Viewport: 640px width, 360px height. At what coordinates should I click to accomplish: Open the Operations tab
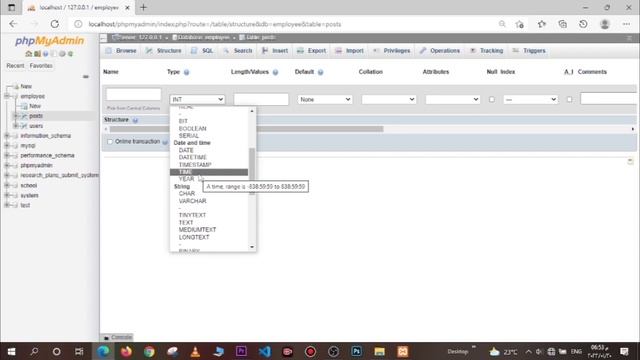[x=440, y=51]
